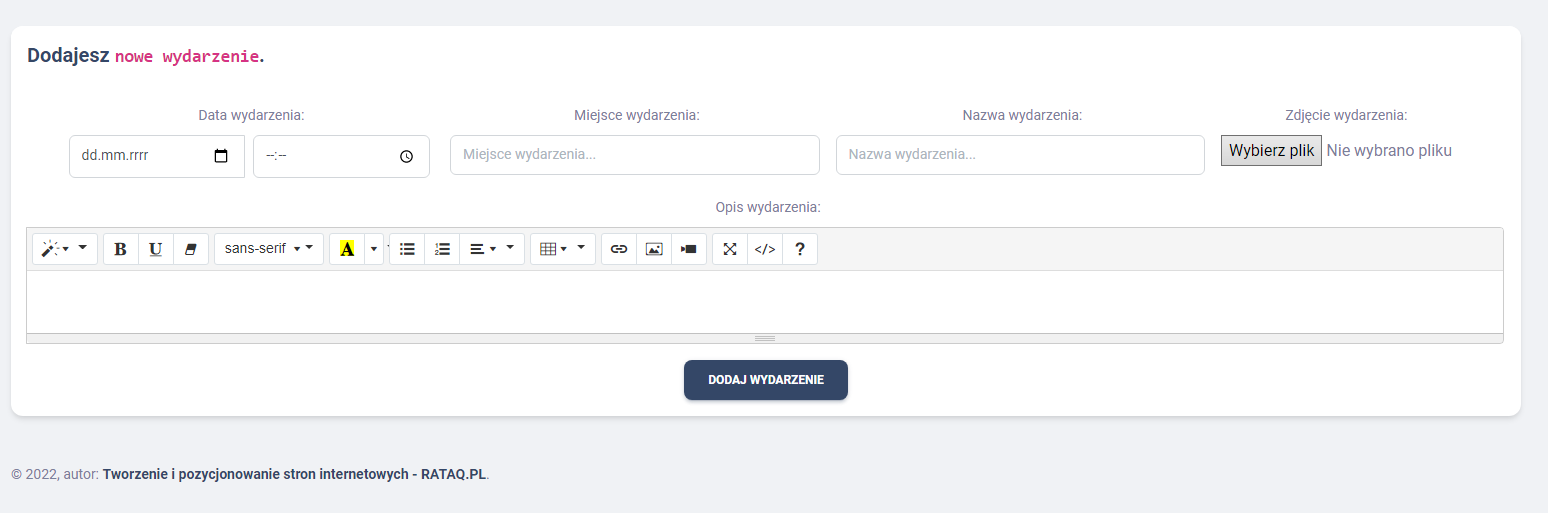Open the sans-serif font family dropdown
Screen dimensions: 1548x513
(x=269, y=249)
